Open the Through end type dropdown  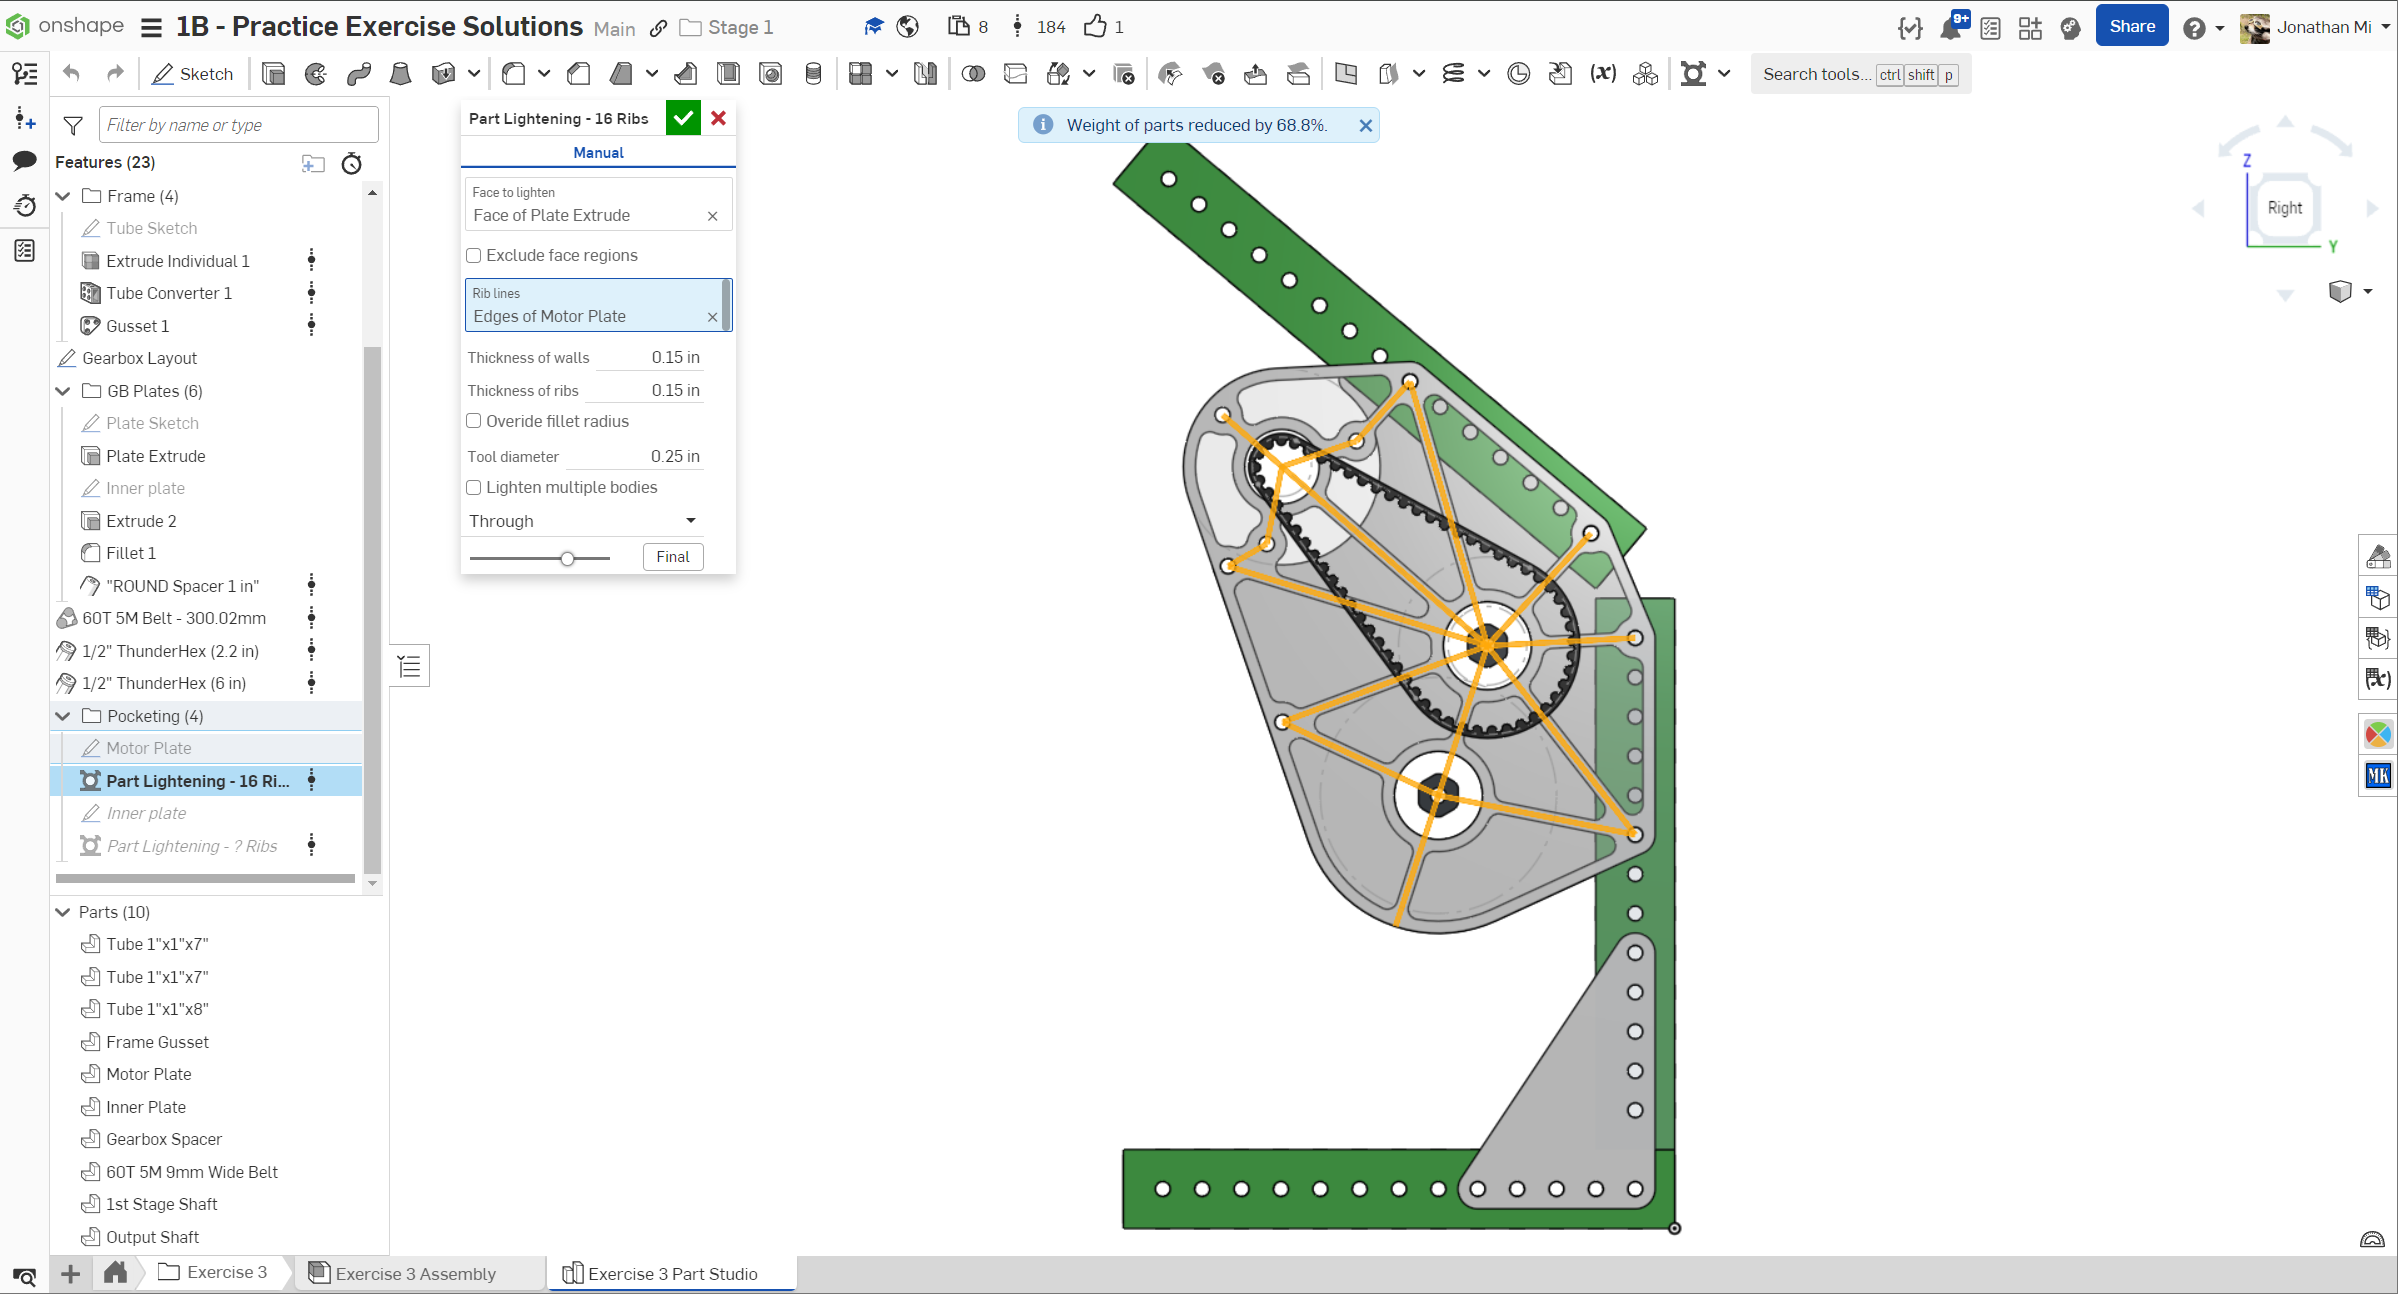coord(583,521)
